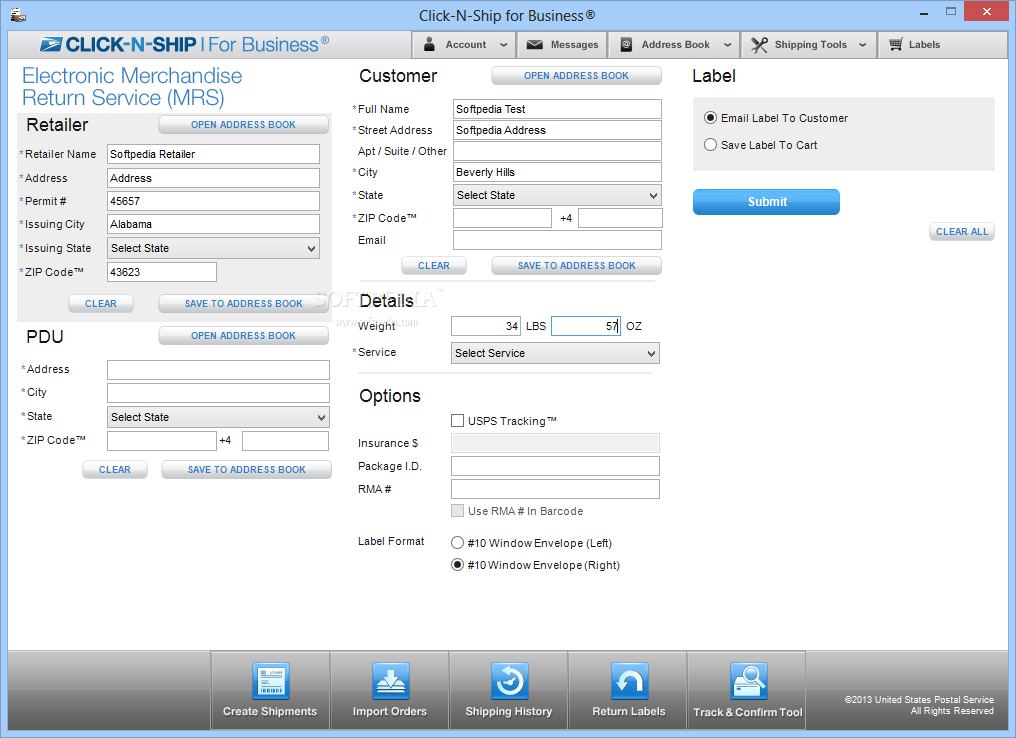Enable the USPS Tracking checkbox

[x=457, y=421]
